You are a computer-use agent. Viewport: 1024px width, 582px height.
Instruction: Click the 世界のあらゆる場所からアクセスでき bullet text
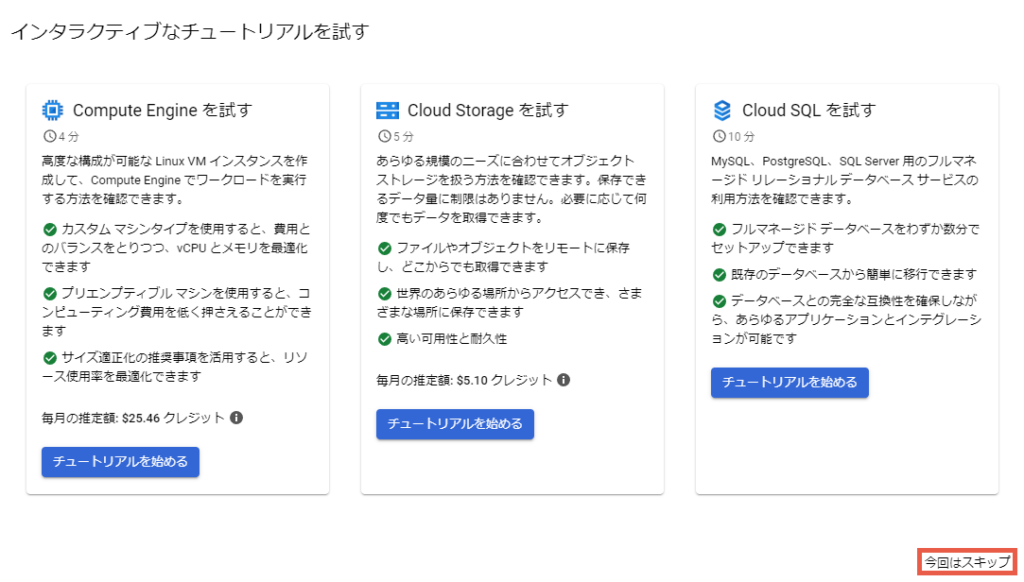(509, 303)
